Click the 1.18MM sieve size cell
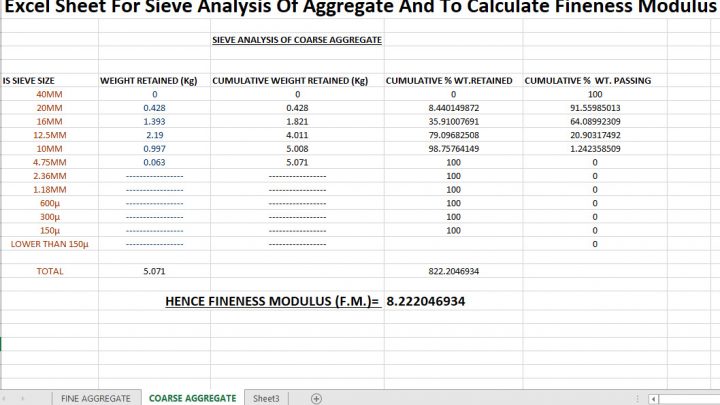This screenshot has width=720, height=405. [x=50, y=190]
